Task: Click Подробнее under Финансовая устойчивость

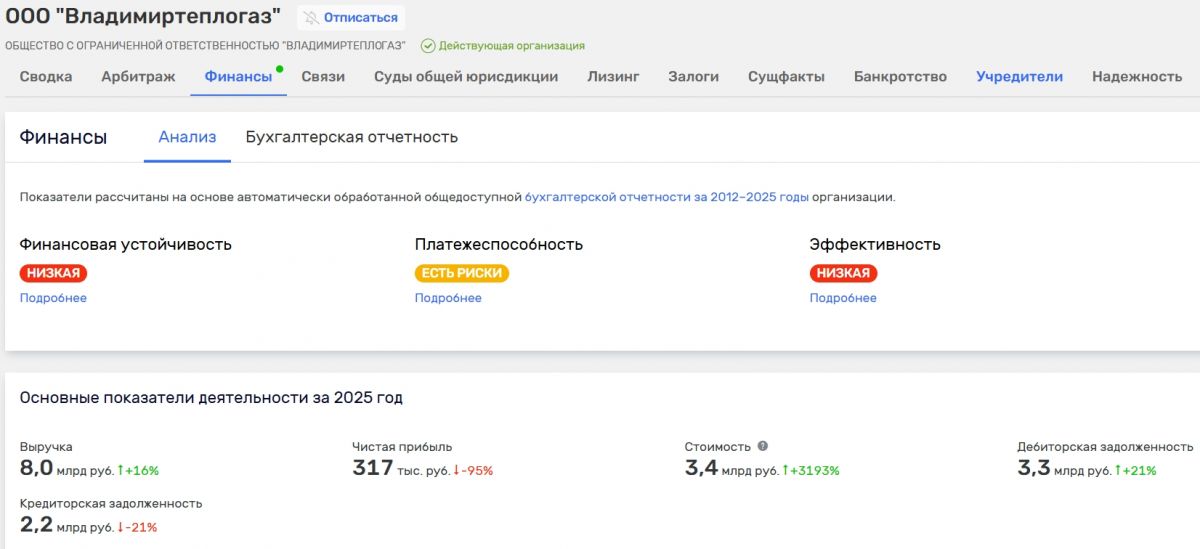Action: pyautogui.click(x=53, y=298)
